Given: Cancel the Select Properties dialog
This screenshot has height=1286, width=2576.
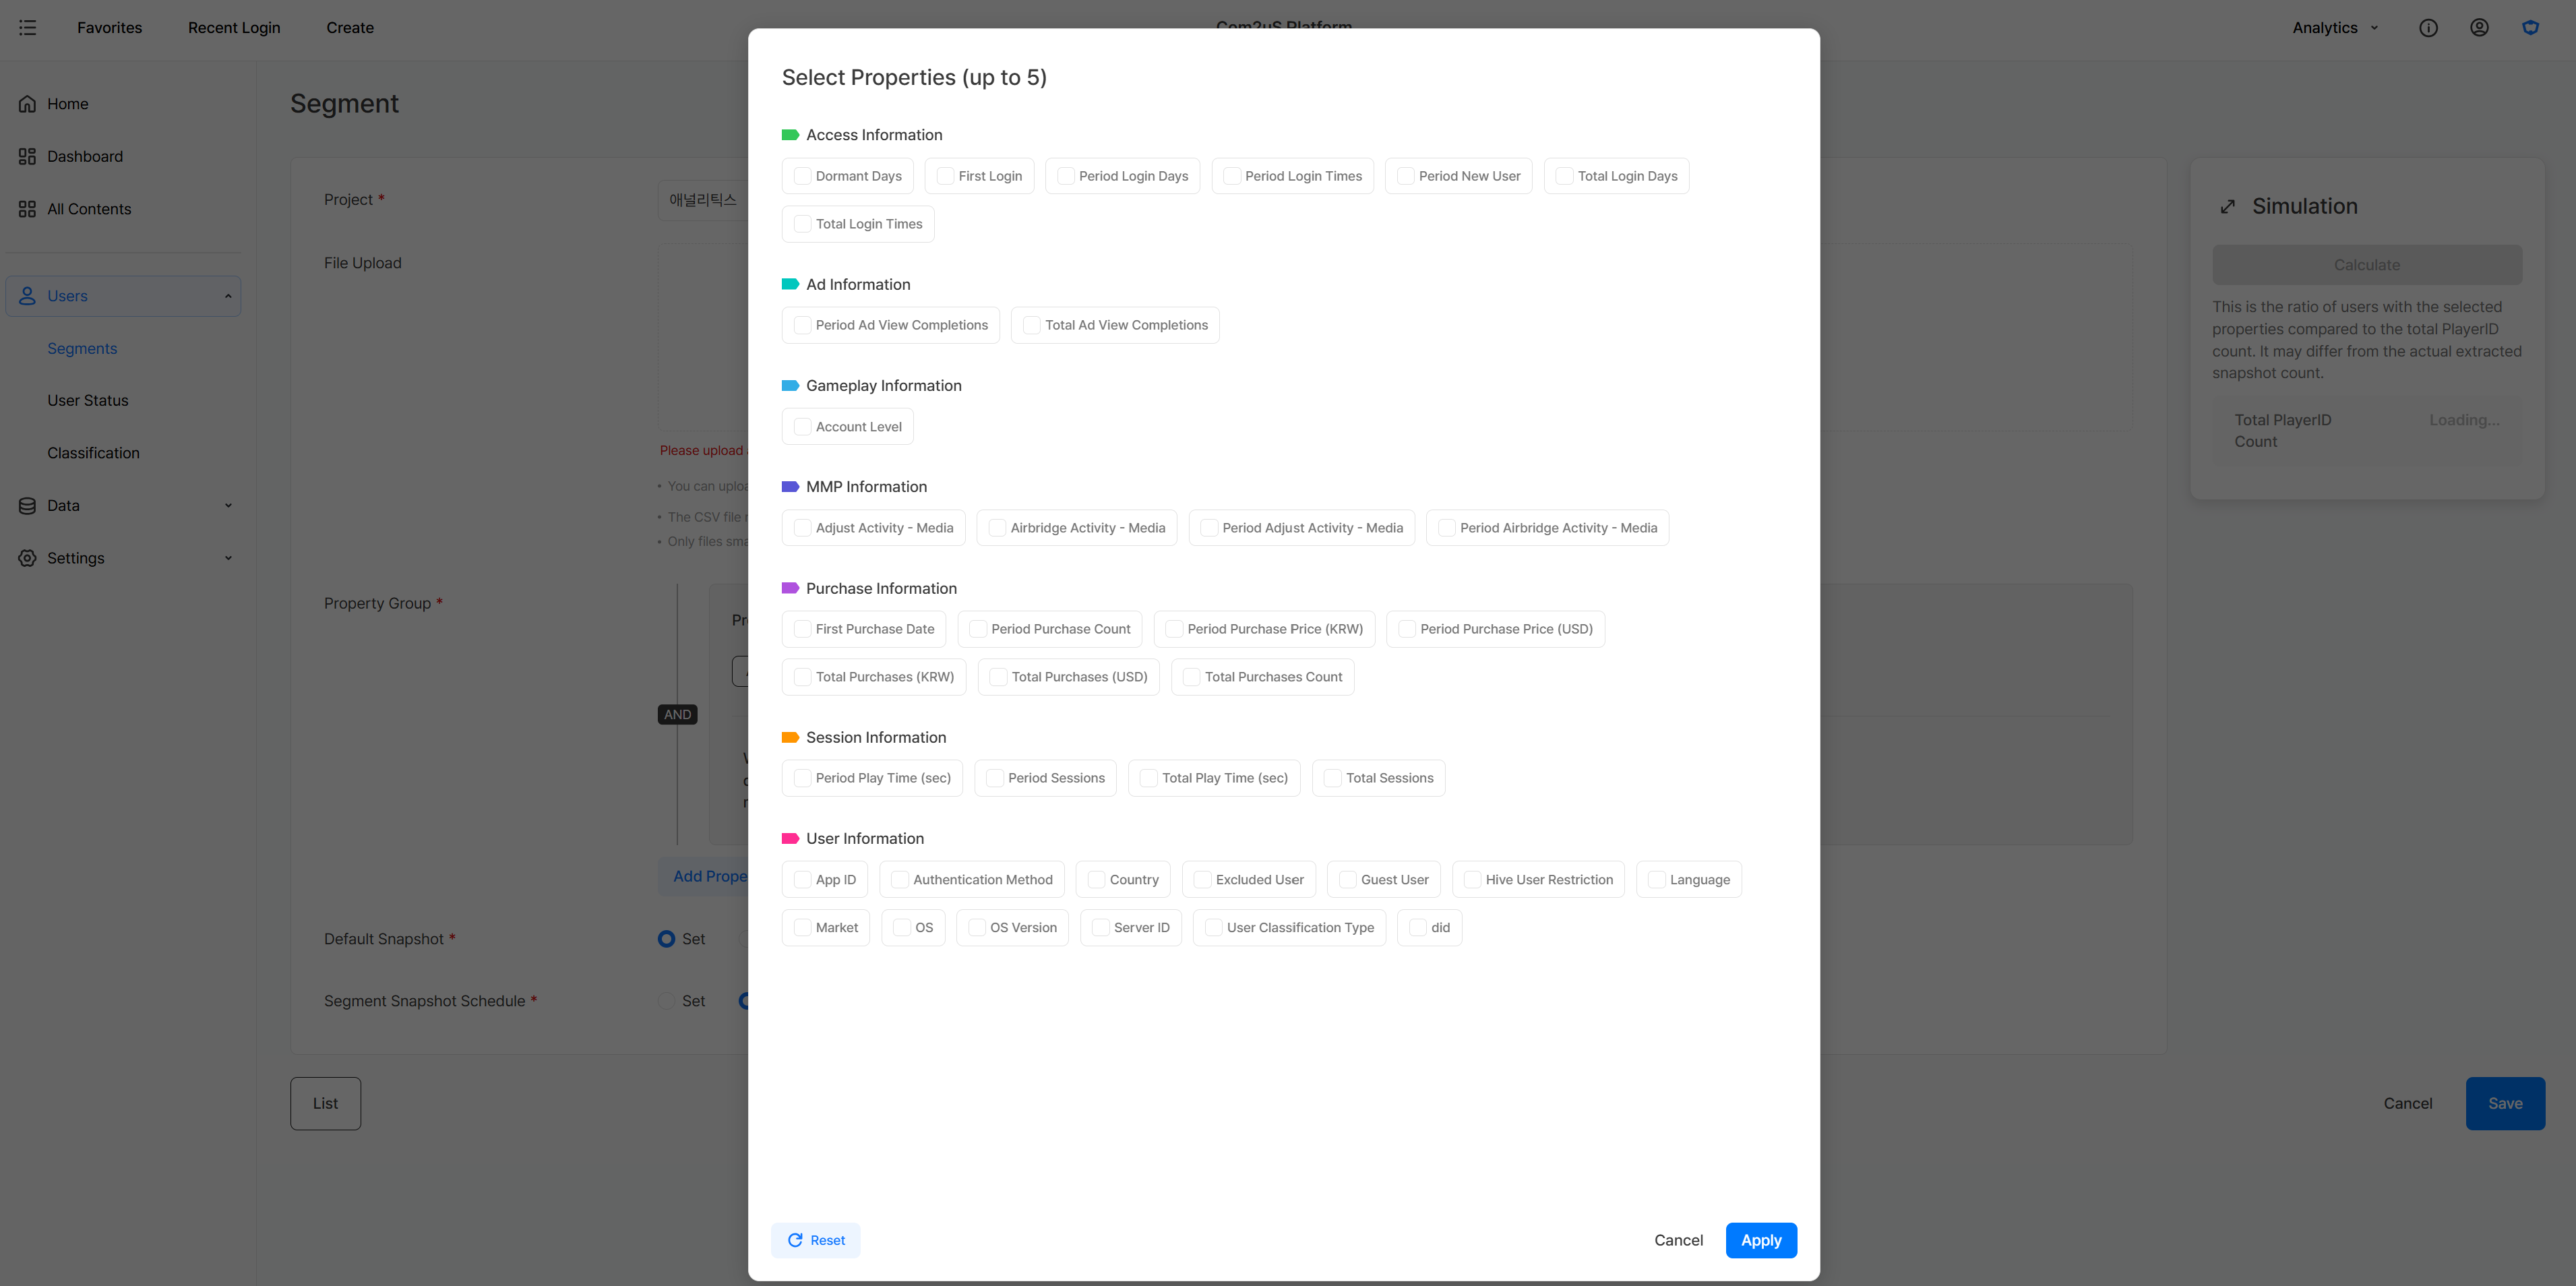Looking at the screenshot, I should coord(1678,1240).
